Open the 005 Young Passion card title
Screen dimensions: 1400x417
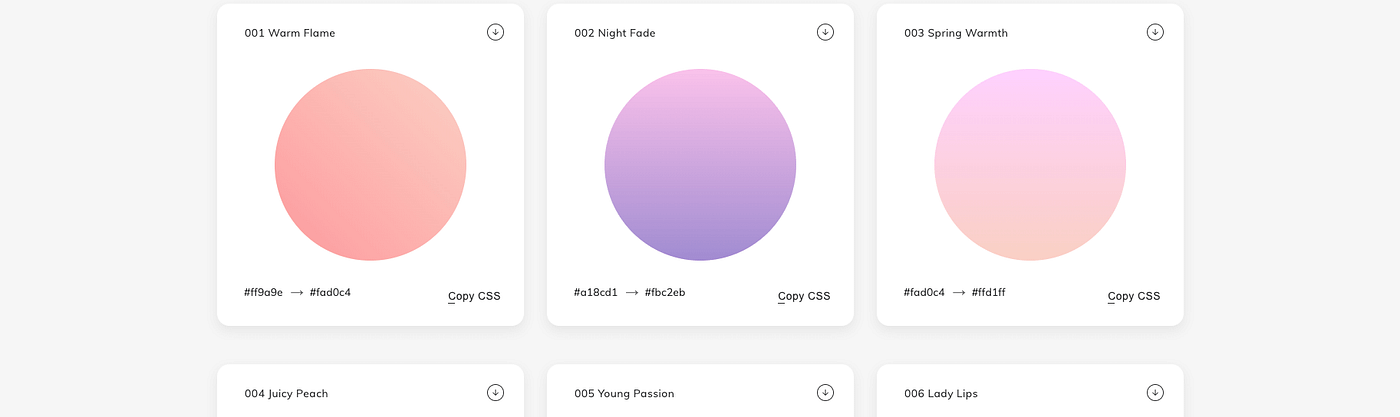point(624,393)
